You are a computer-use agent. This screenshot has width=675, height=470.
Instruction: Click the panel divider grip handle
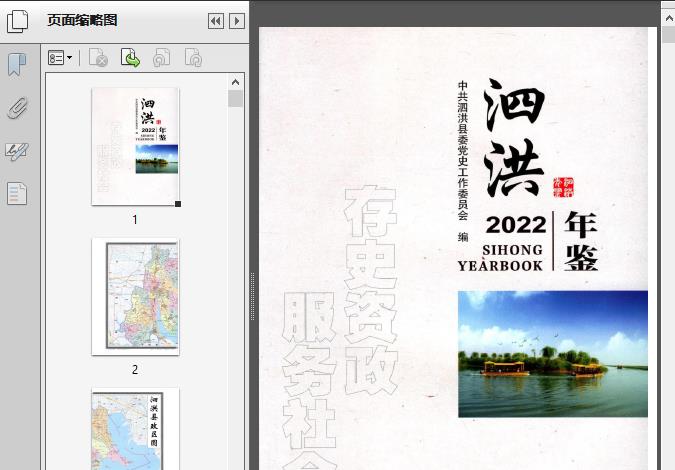pyautogui.click(x=253, y=297)
